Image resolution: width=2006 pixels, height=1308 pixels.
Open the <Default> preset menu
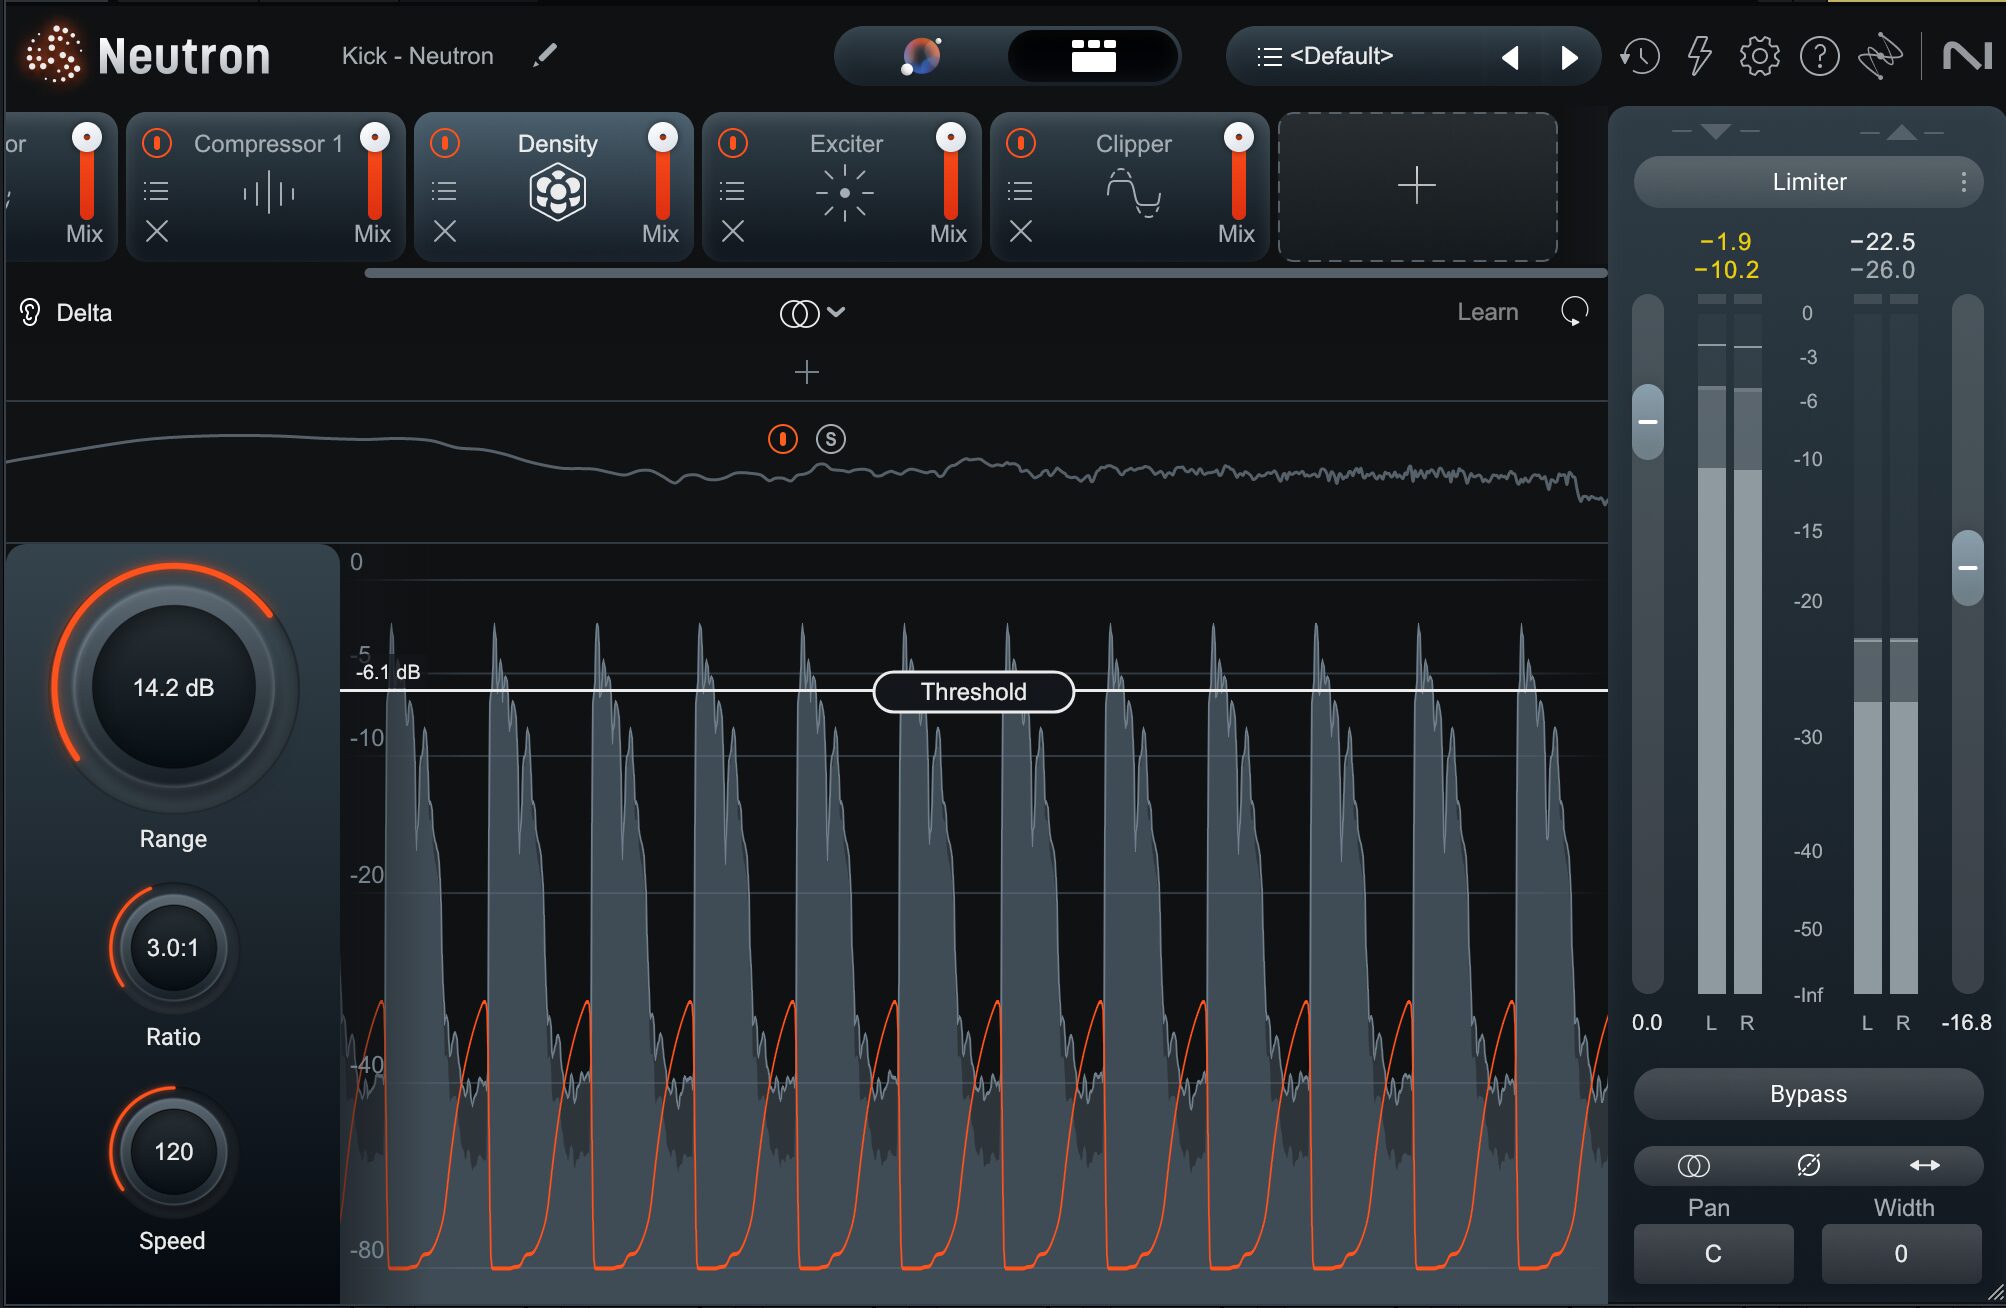1340,56
